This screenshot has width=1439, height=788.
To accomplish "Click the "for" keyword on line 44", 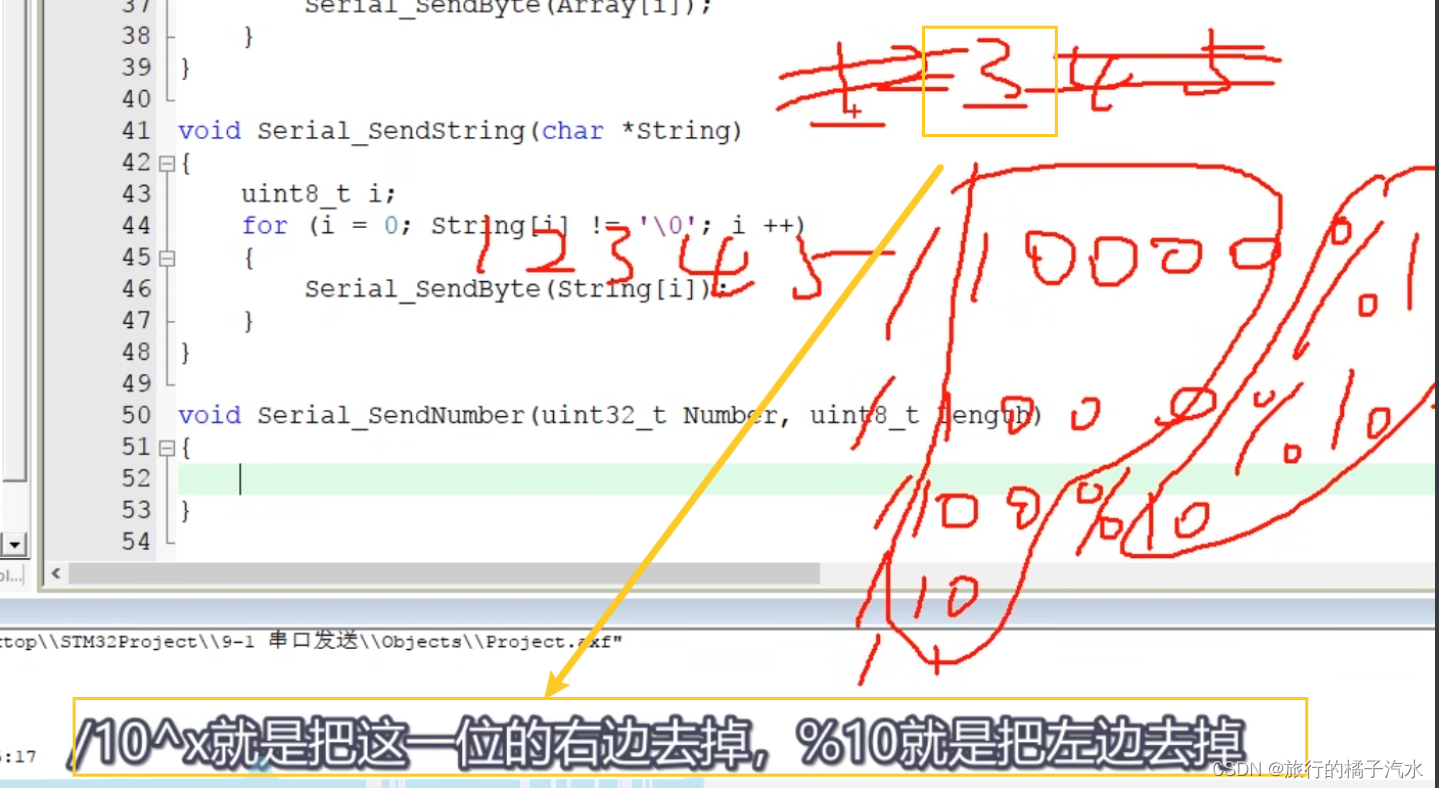I will [x=264, y=226].
